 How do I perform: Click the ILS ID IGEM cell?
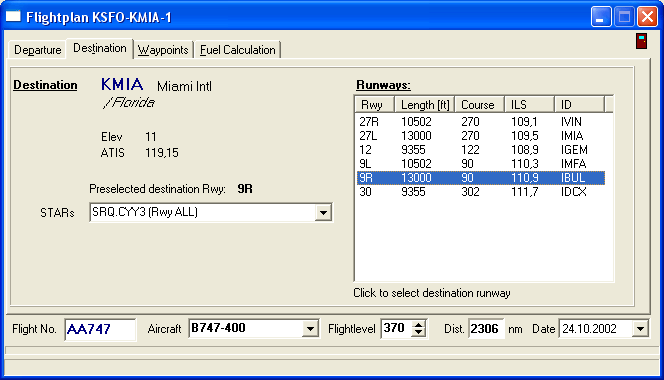point(574,150)
